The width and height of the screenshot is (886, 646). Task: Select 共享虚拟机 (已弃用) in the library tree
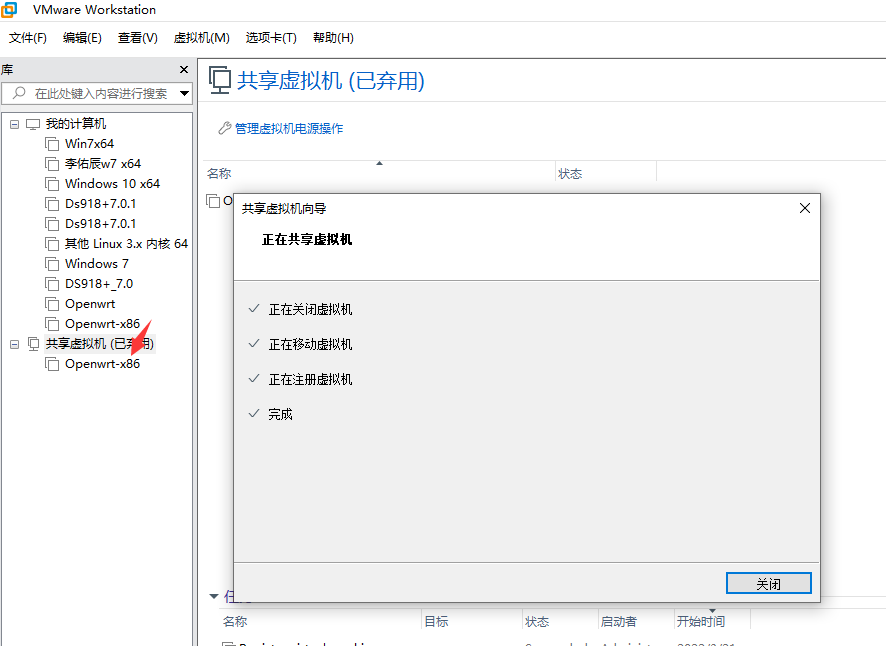(99, 344)
